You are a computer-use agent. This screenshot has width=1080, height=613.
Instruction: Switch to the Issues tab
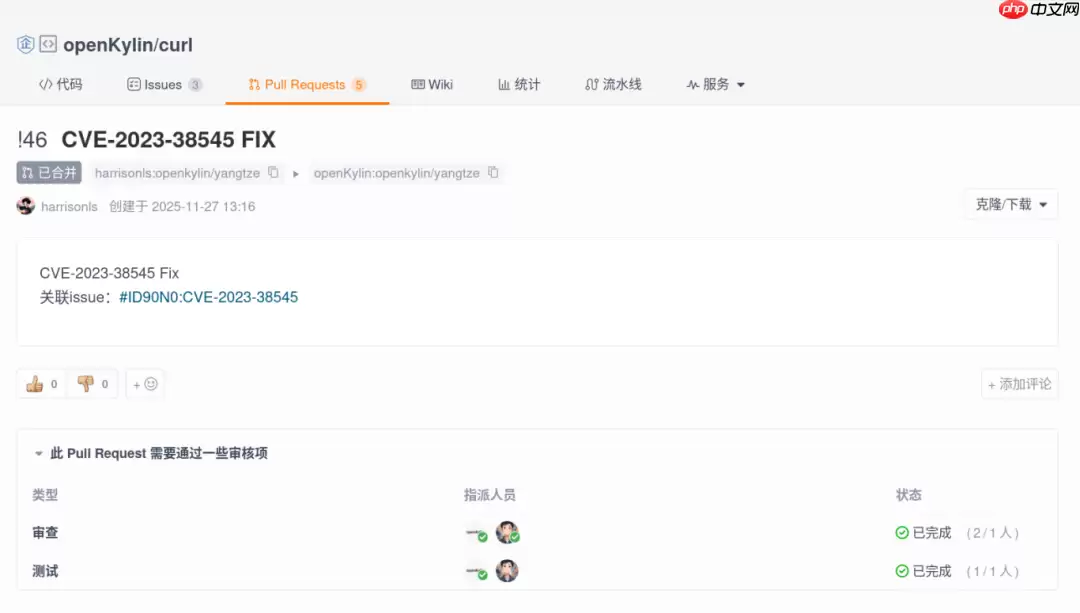point(164,85)
